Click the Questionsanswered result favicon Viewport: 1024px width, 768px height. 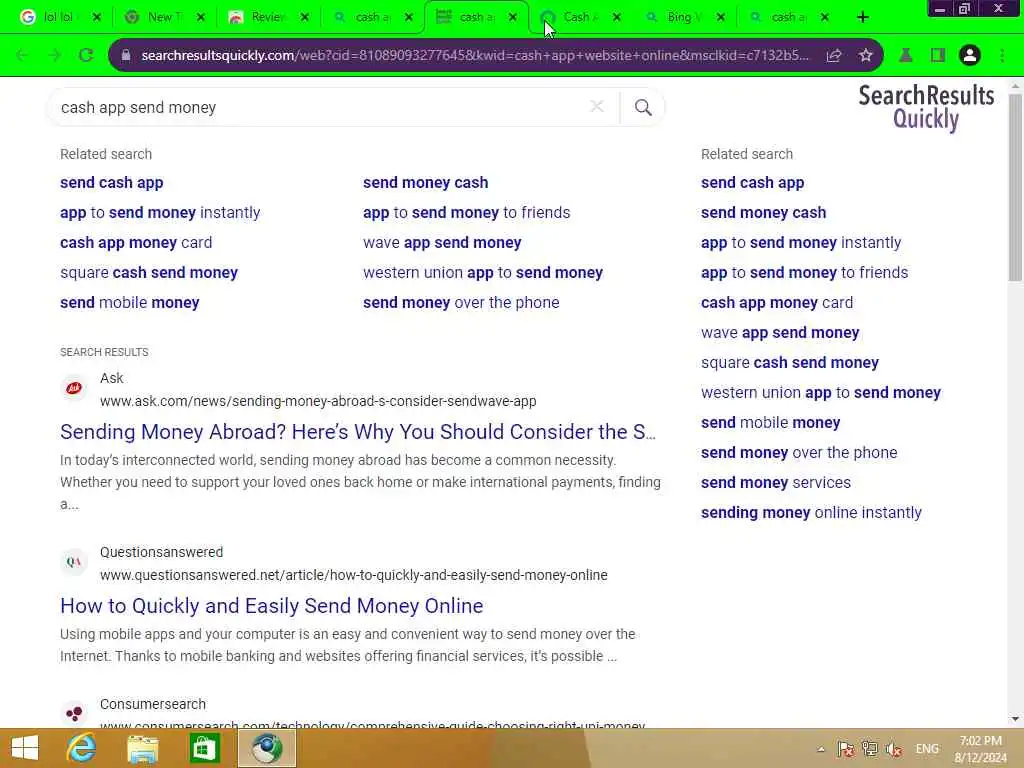(x=74, y=562)
